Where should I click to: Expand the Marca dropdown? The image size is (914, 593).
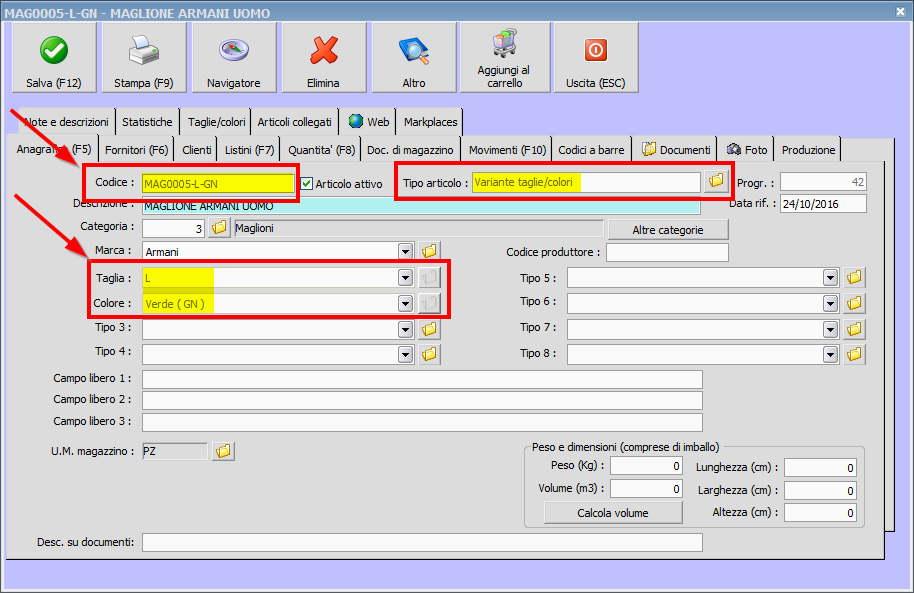coord(405,251)
